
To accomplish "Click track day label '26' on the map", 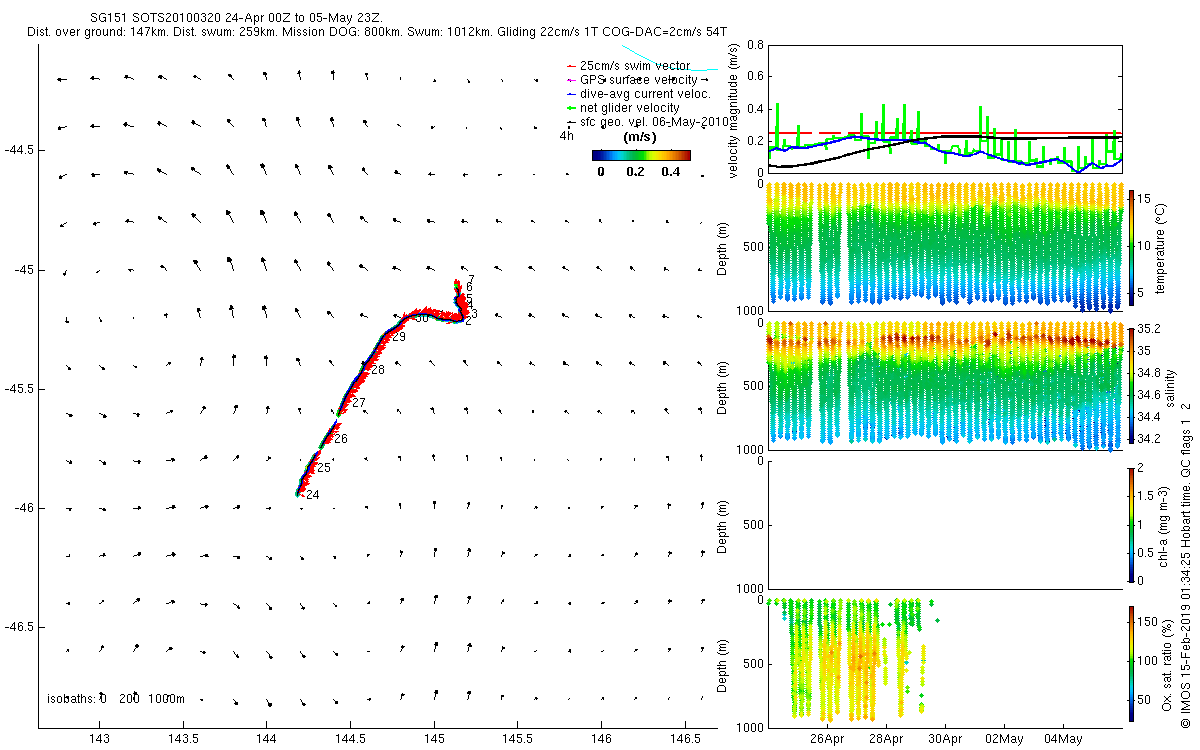I will pyautogui.click(x=341, y=439).
